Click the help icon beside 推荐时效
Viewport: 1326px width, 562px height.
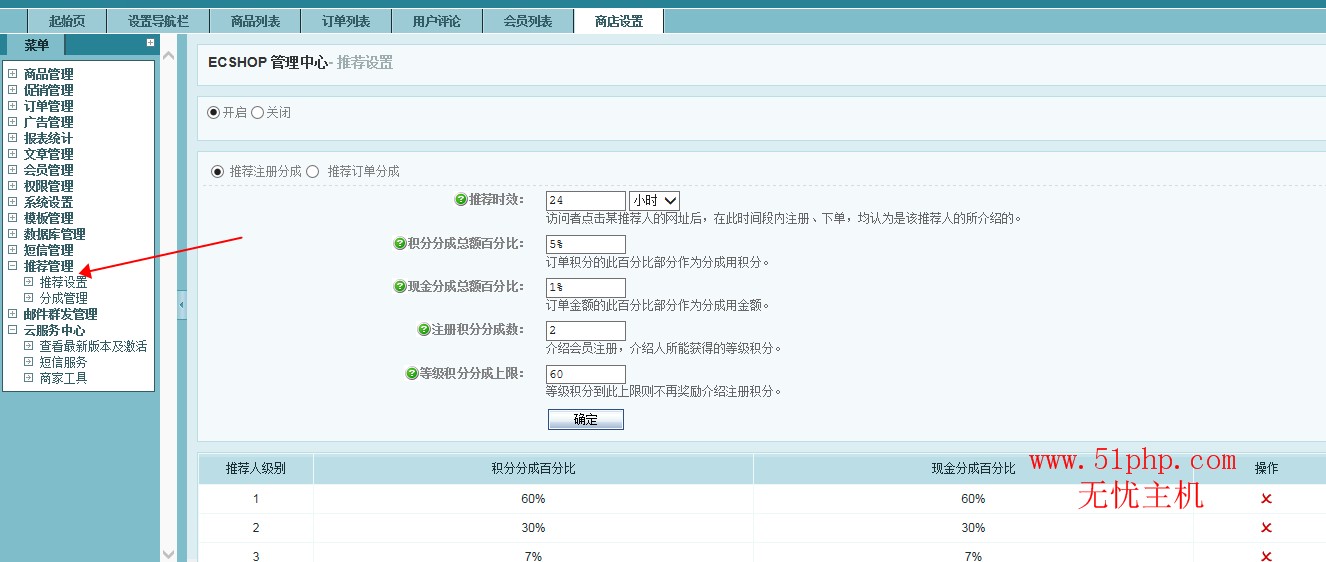point(461,200)
